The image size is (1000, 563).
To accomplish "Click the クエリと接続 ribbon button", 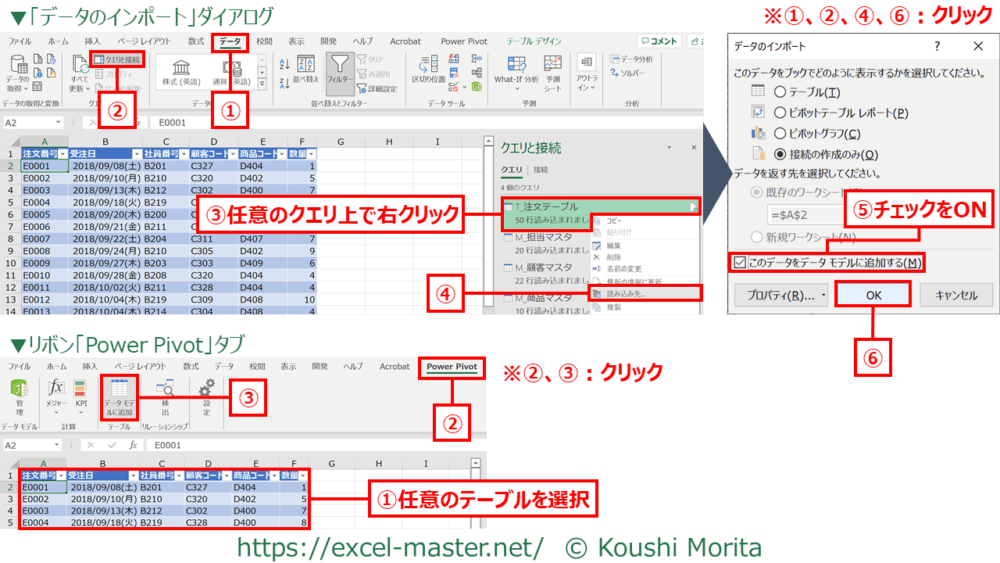I will pos(124,60).
